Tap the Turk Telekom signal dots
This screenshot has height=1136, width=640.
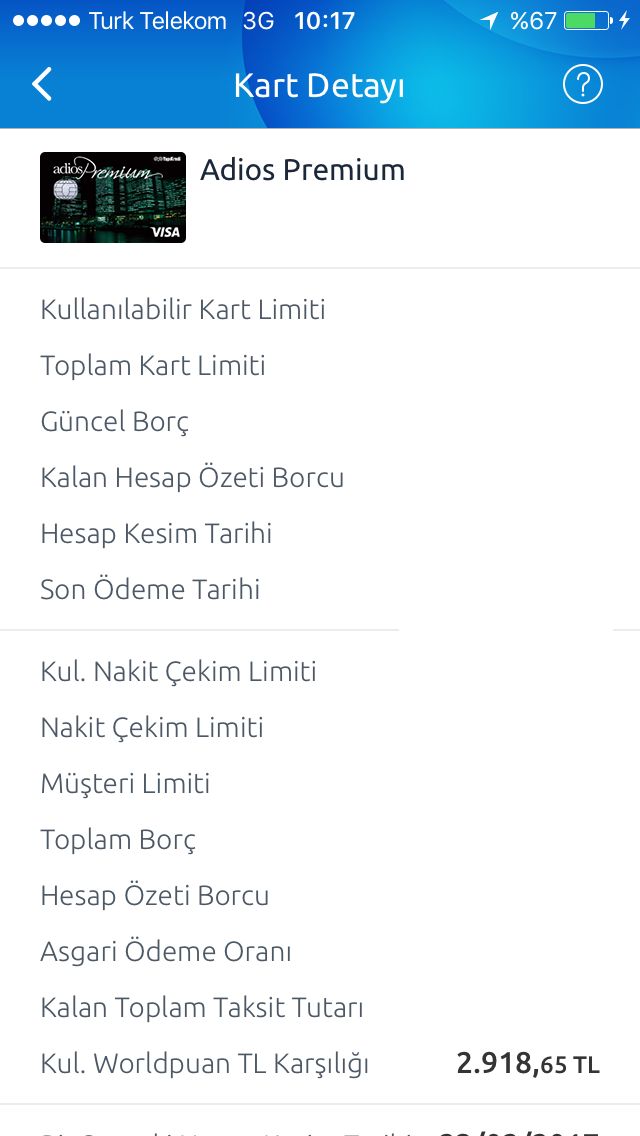coord(46,20)
